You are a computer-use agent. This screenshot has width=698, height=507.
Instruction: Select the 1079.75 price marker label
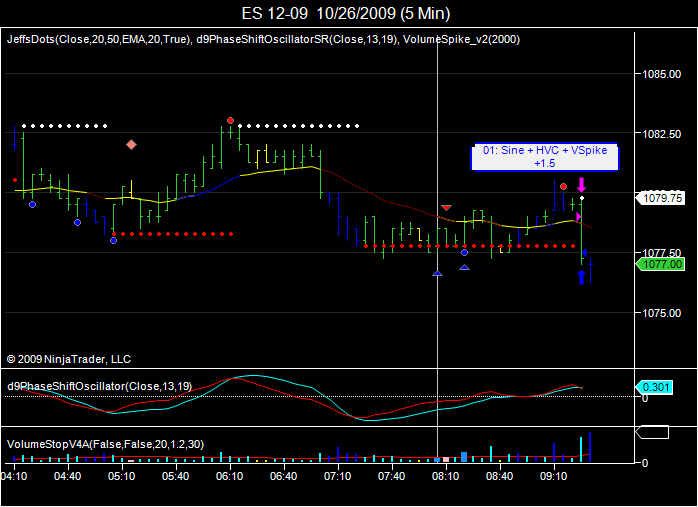click(660, 198)
